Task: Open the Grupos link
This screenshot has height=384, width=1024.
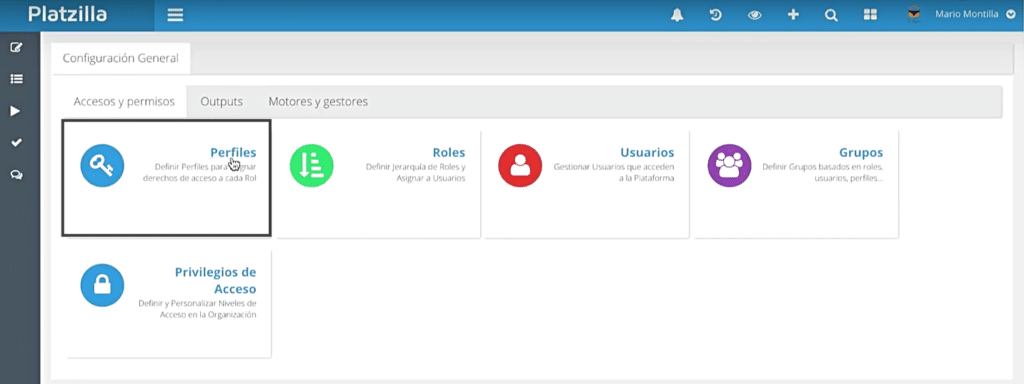Action: coord(861,152)
